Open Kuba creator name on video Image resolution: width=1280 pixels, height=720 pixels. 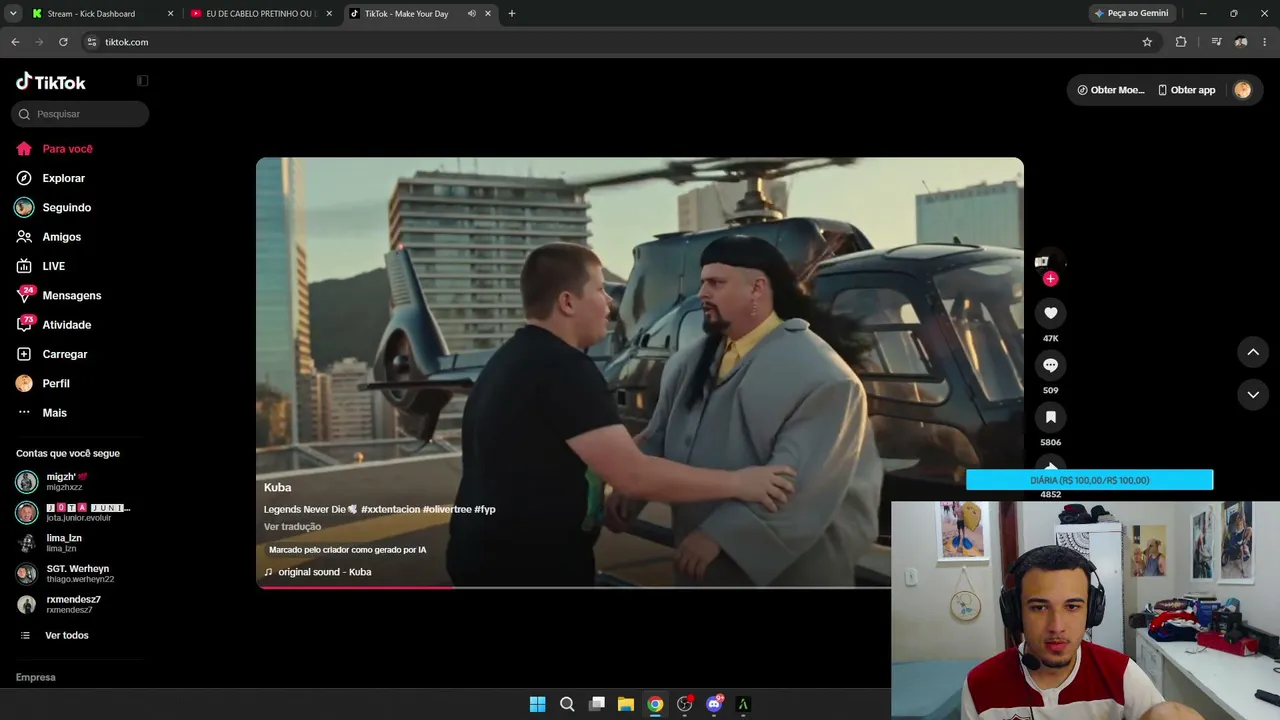click(278, 488)
